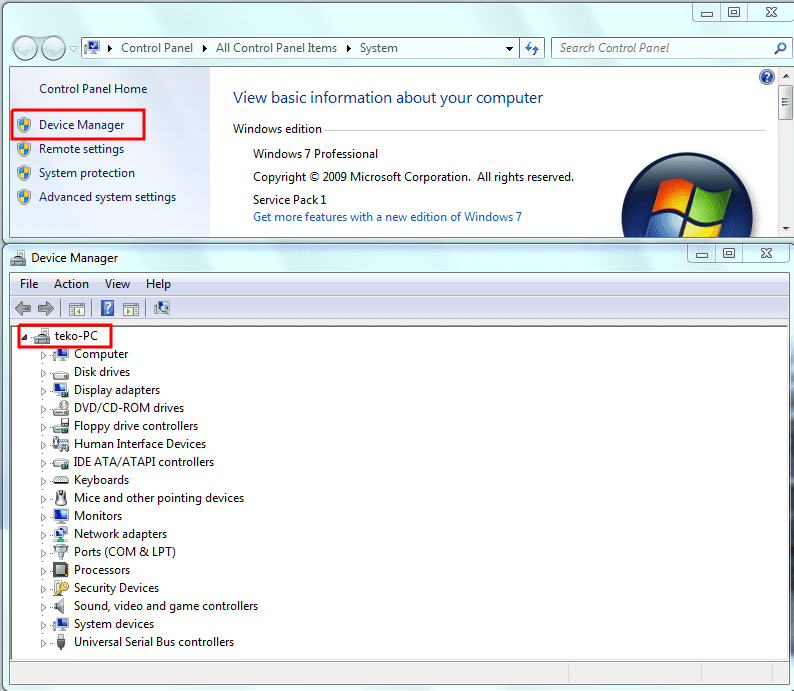Click the Keyboards category icon
This screenshot has width=794, height=691.
[x=61, y=480]
